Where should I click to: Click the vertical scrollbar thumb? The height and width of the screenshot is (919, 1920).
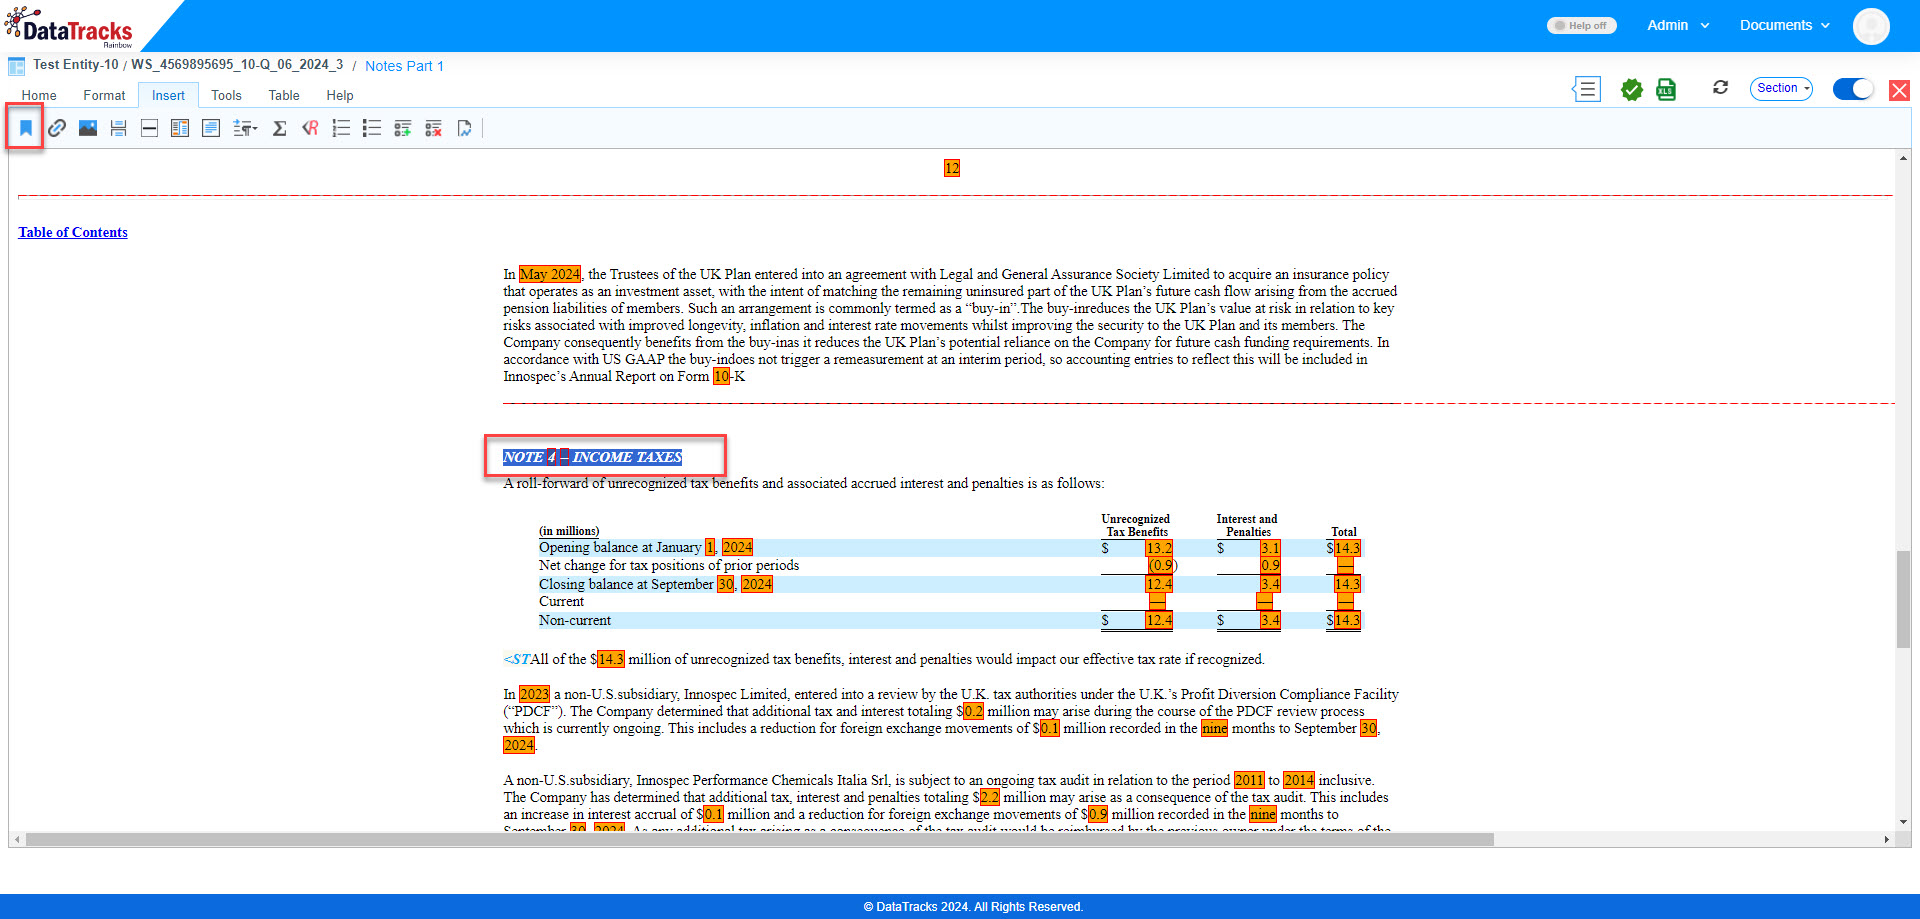tap(1903, 598)
